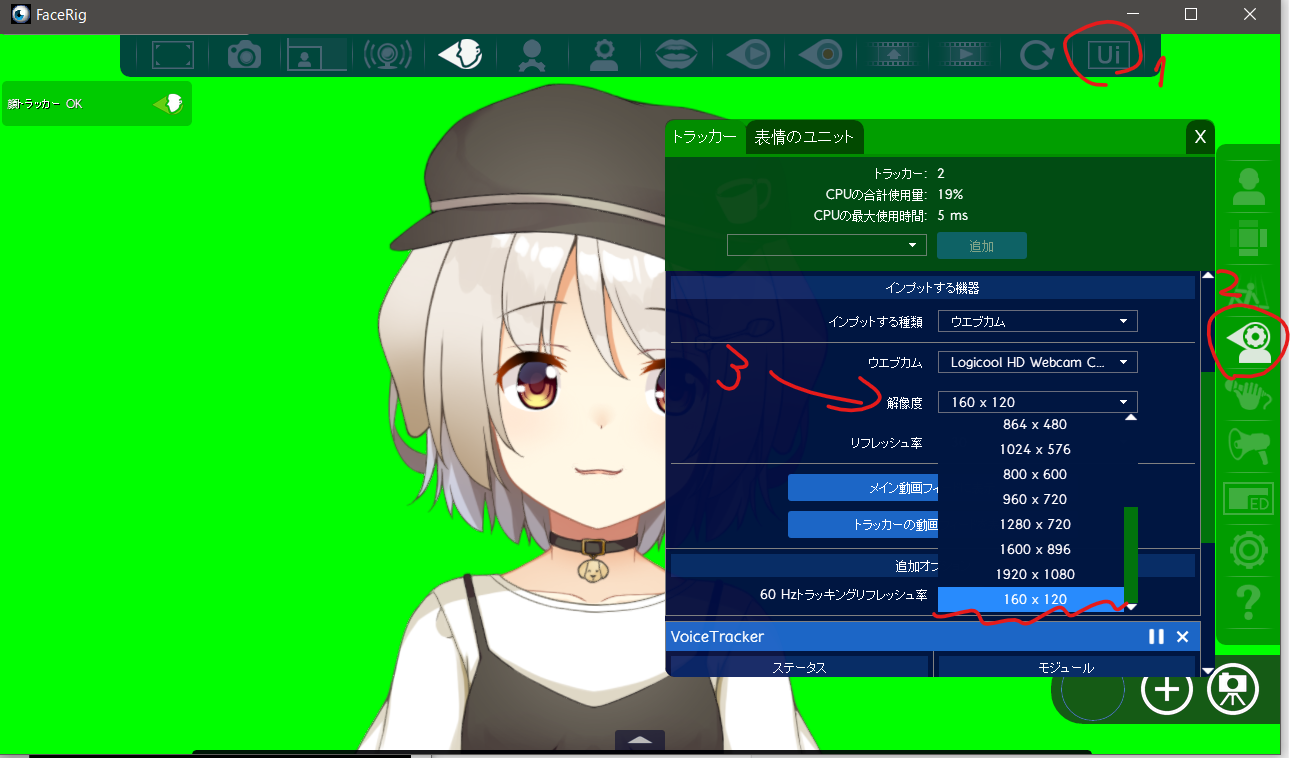
Task: Click the film strip play icon
Action: tap(963, 55)
